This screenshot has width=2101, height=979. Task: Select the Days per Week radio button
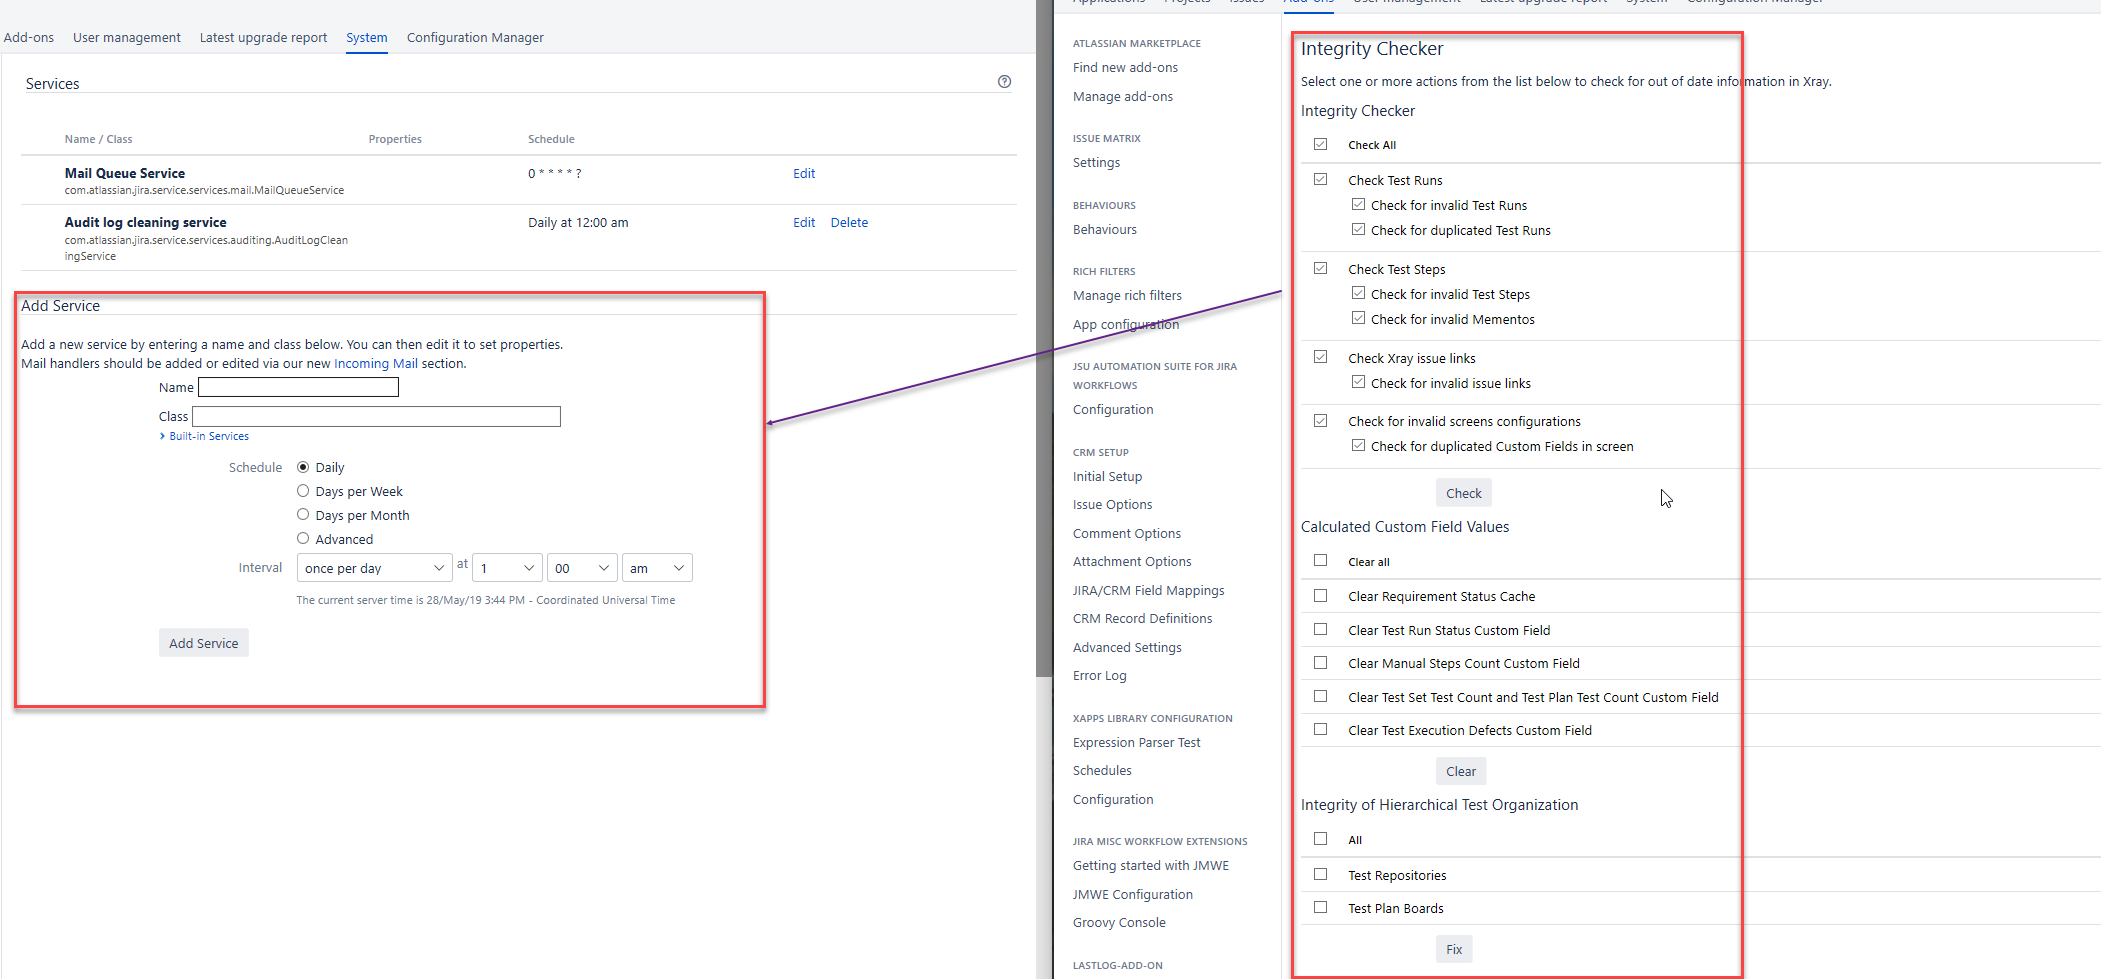coord(303,491)
